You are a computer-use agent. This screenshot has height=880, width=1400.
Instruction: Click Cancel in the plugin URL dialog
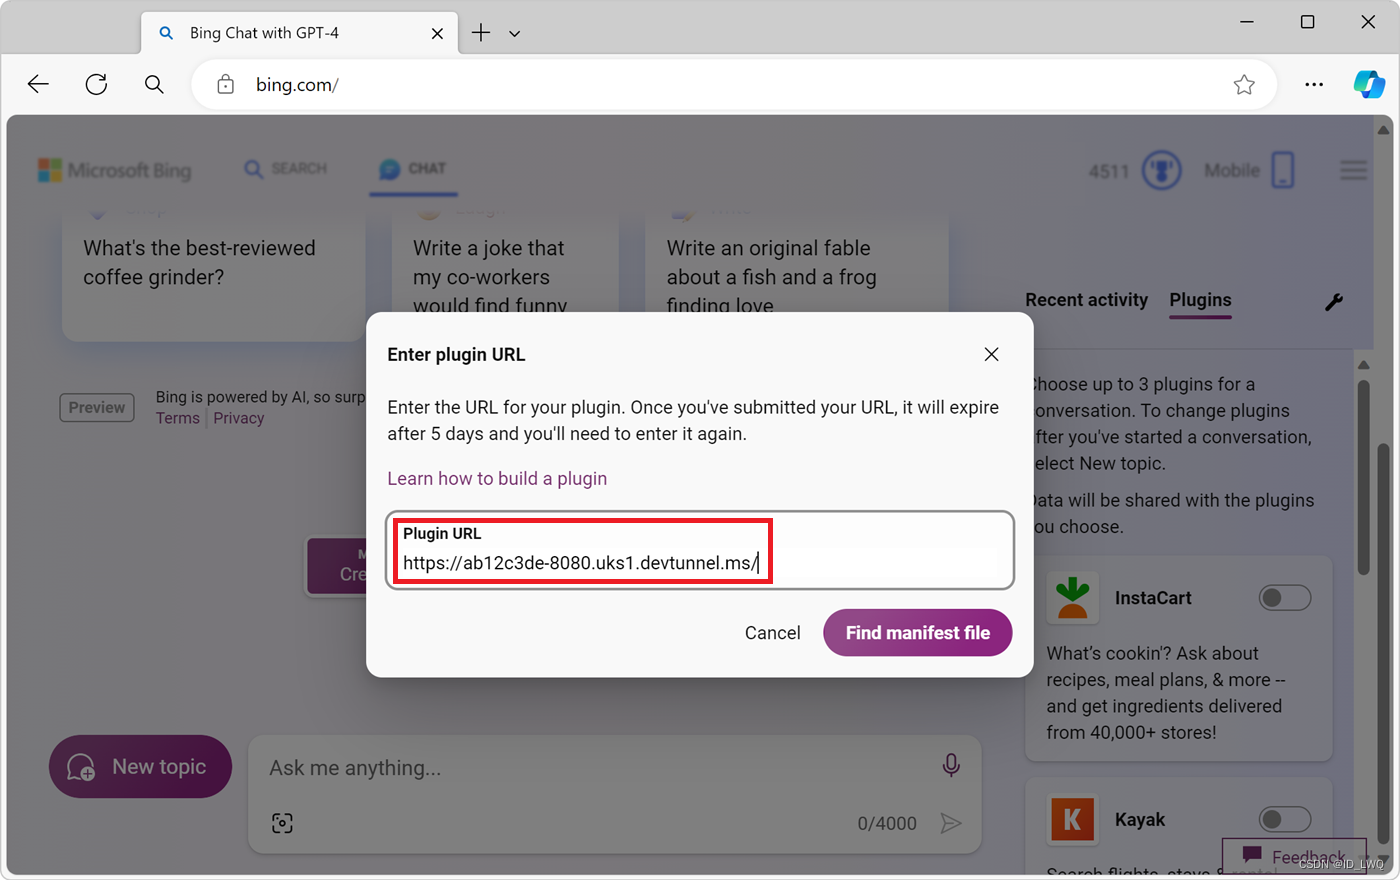coord(772,633)
